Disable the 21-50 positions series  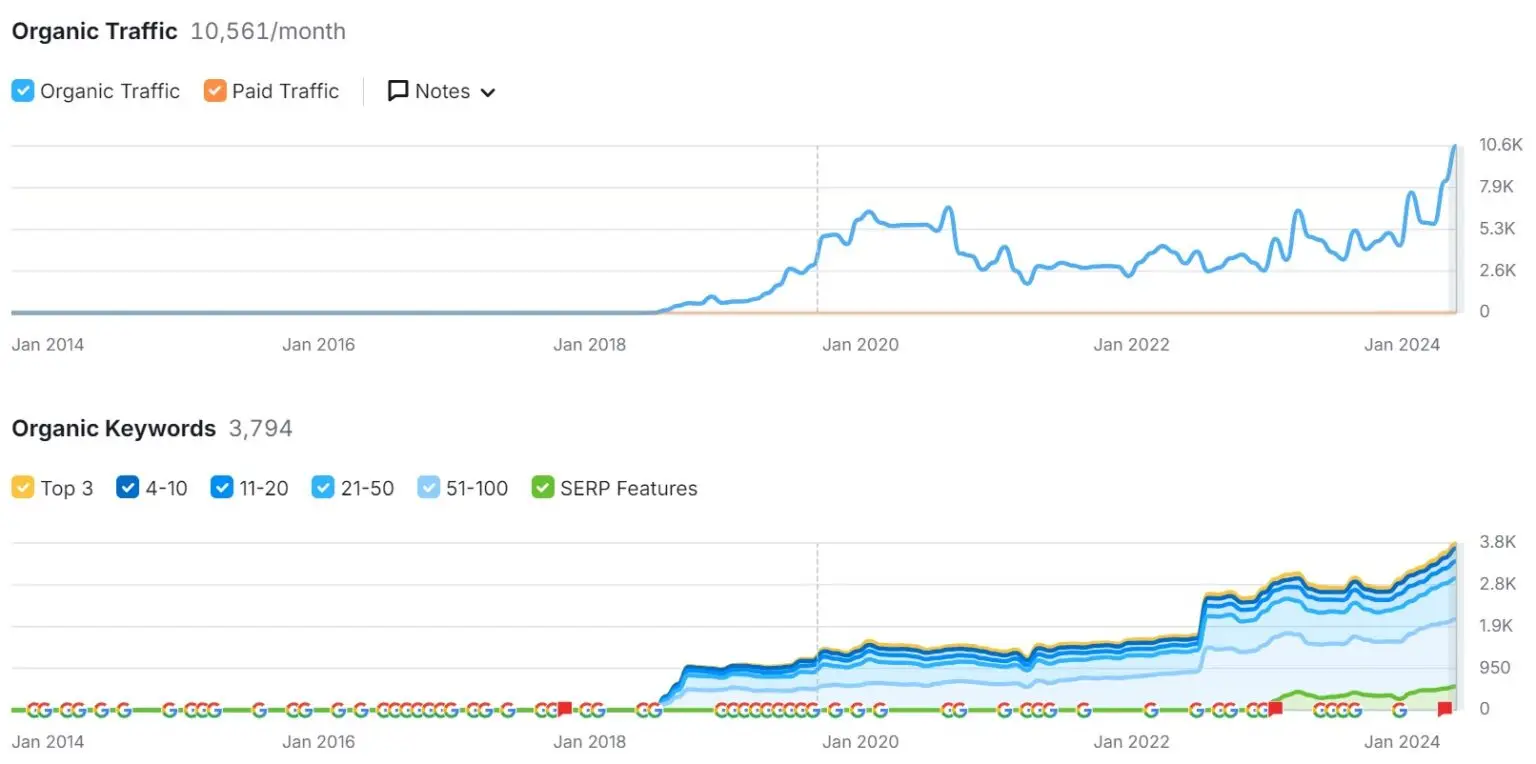click(323, 488)
